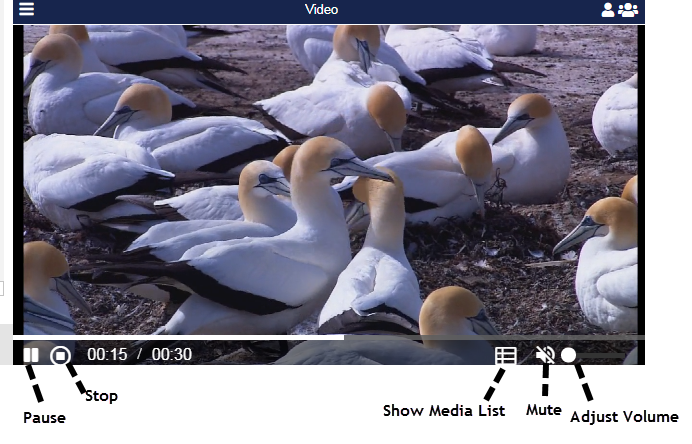This screenshot has height=444, width=692.
Task: Click the played portion of progress bar
Action: 180,337
